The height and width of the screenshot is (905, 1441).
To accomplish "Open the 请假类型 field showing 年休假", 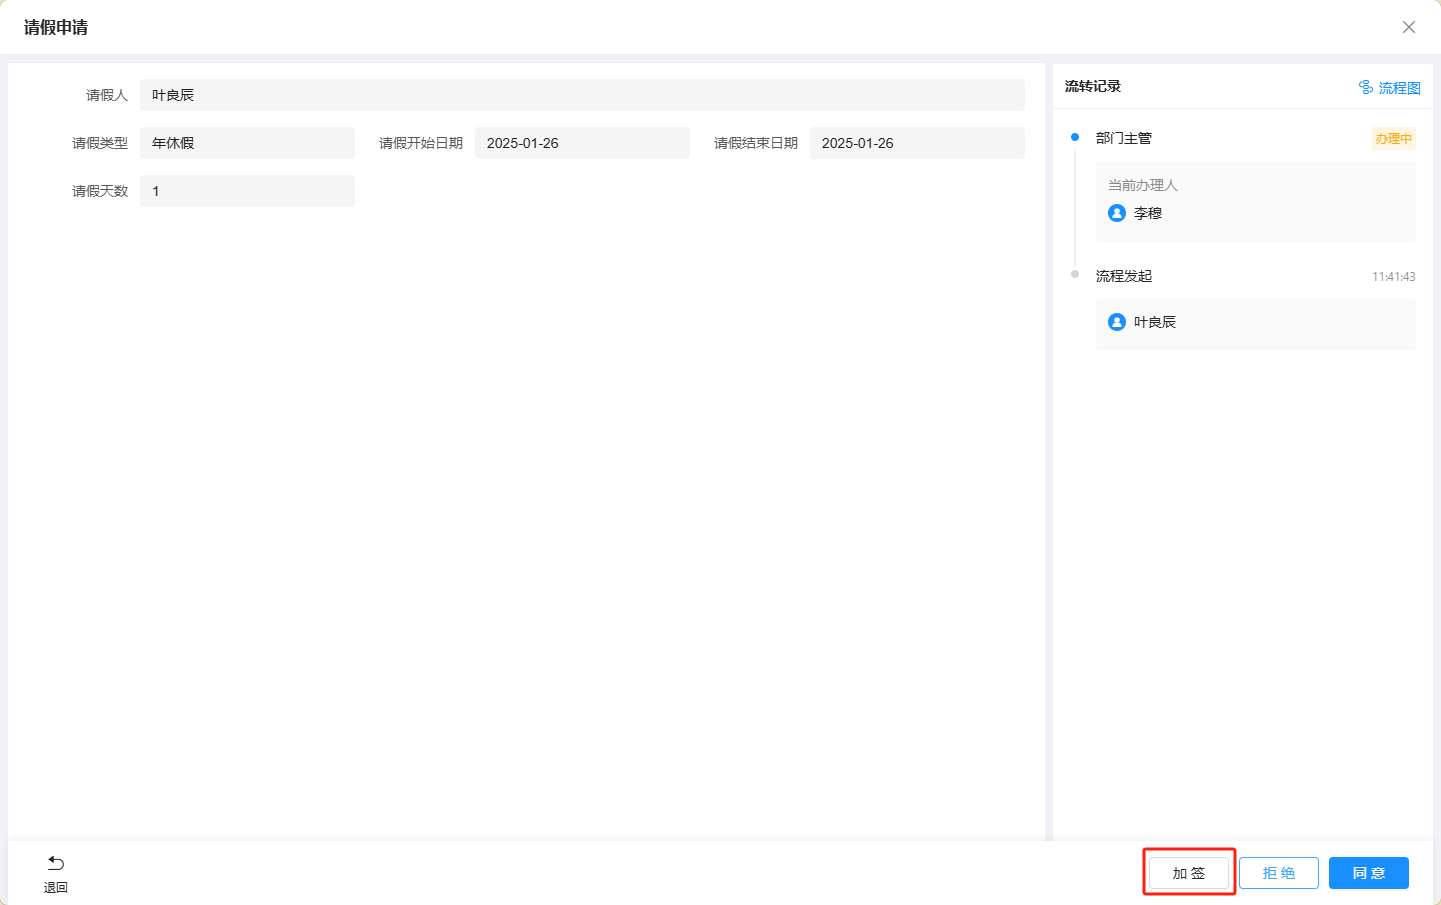I will click(247, 143).
